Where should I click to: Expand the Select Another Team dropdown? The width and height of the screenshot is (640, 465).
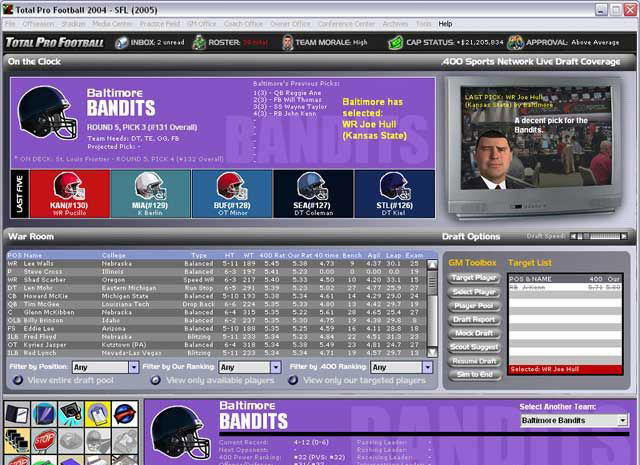pos(622,421)
